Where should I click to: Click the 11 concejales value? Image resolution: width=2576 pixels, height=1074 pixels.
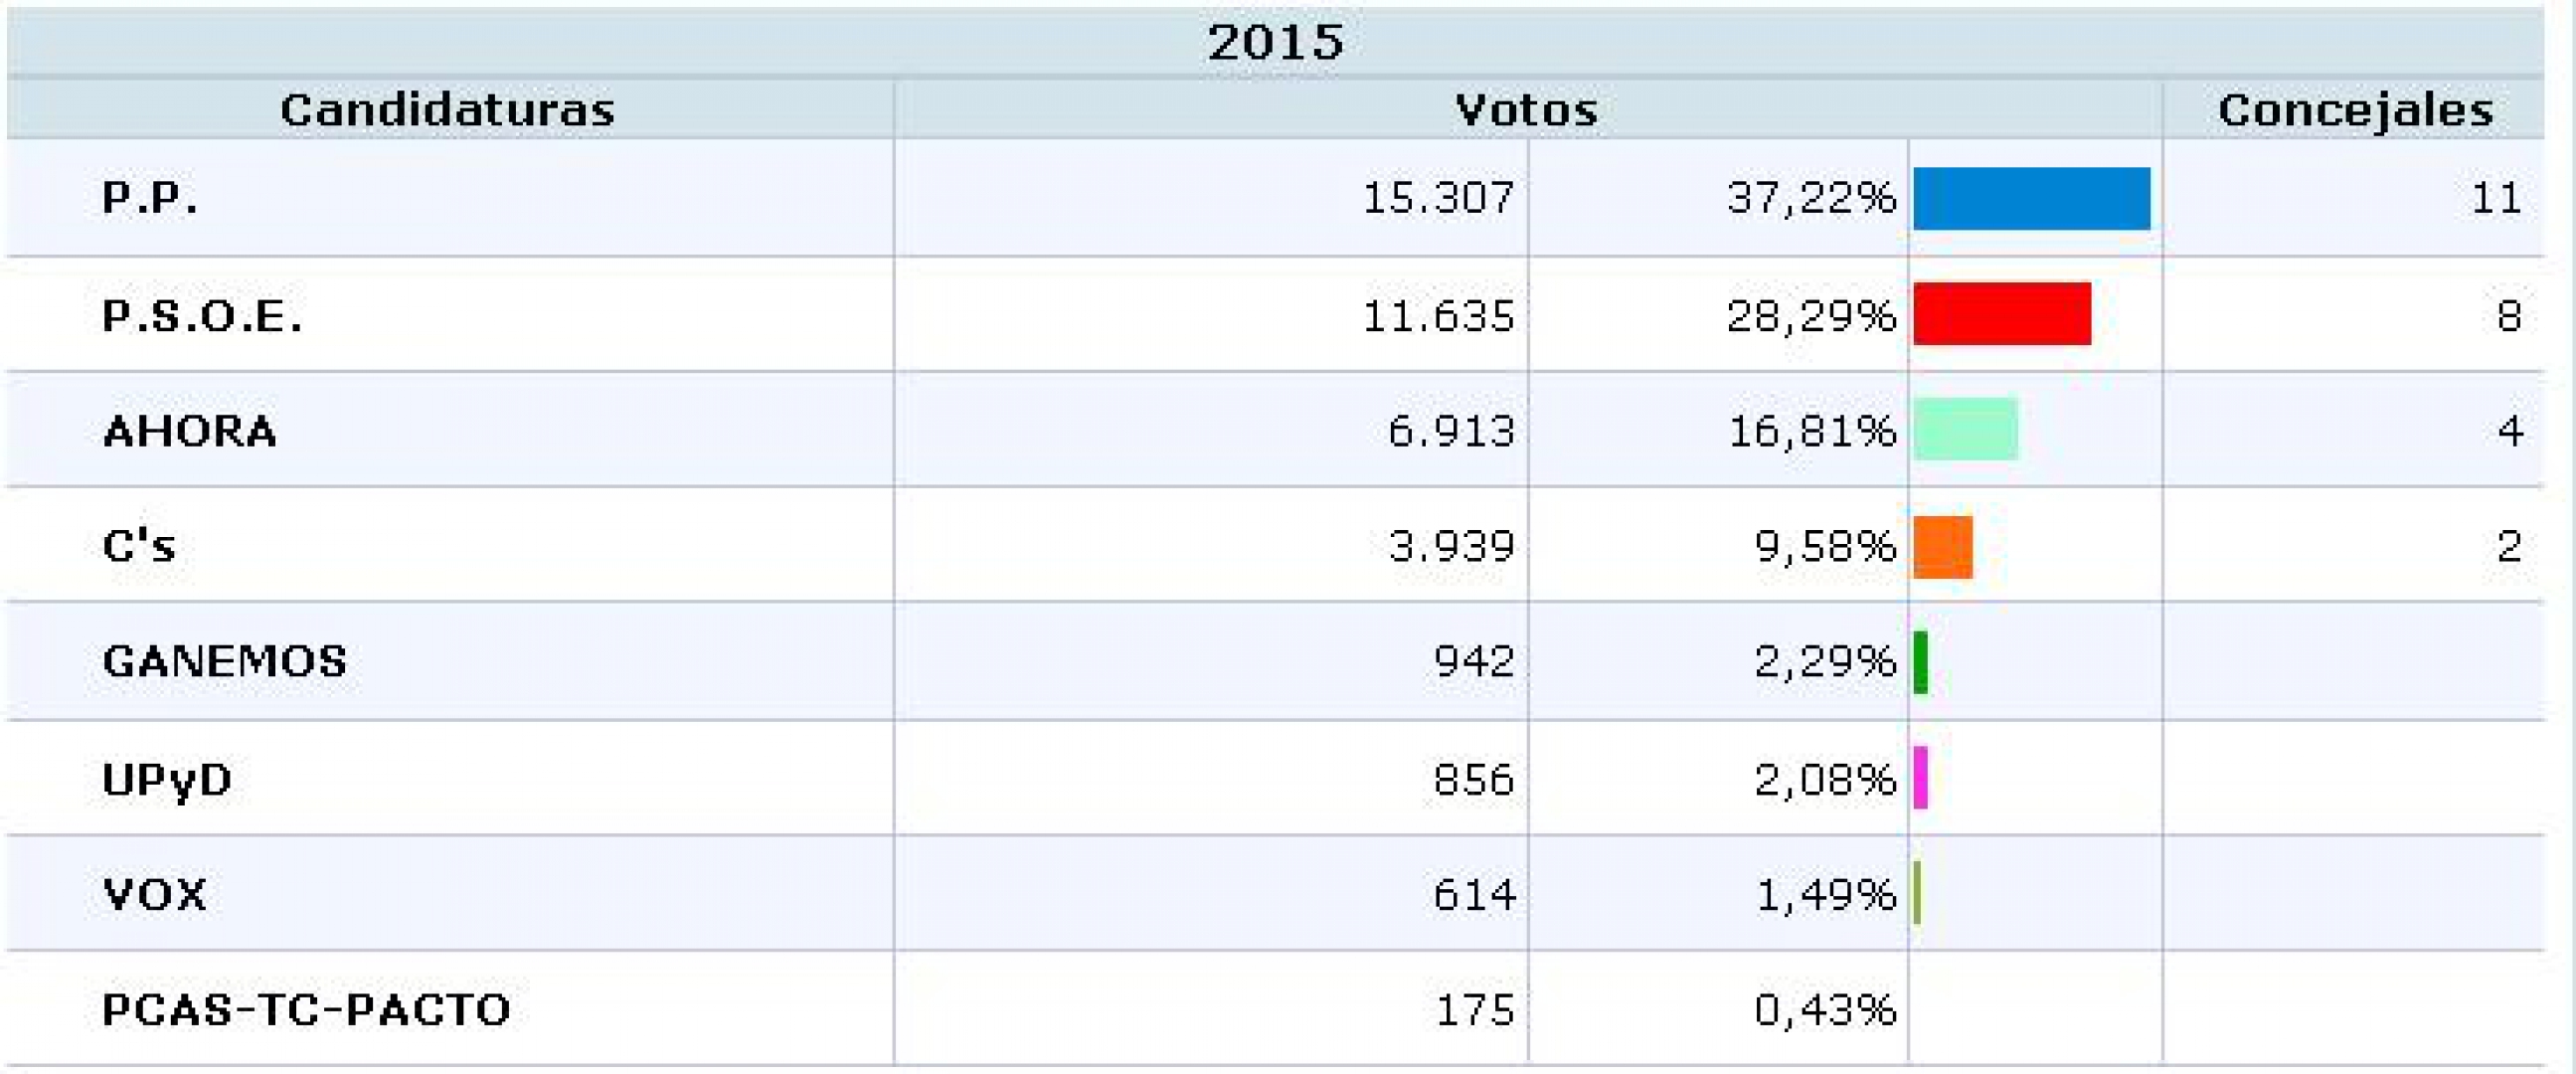[2496, 198]
